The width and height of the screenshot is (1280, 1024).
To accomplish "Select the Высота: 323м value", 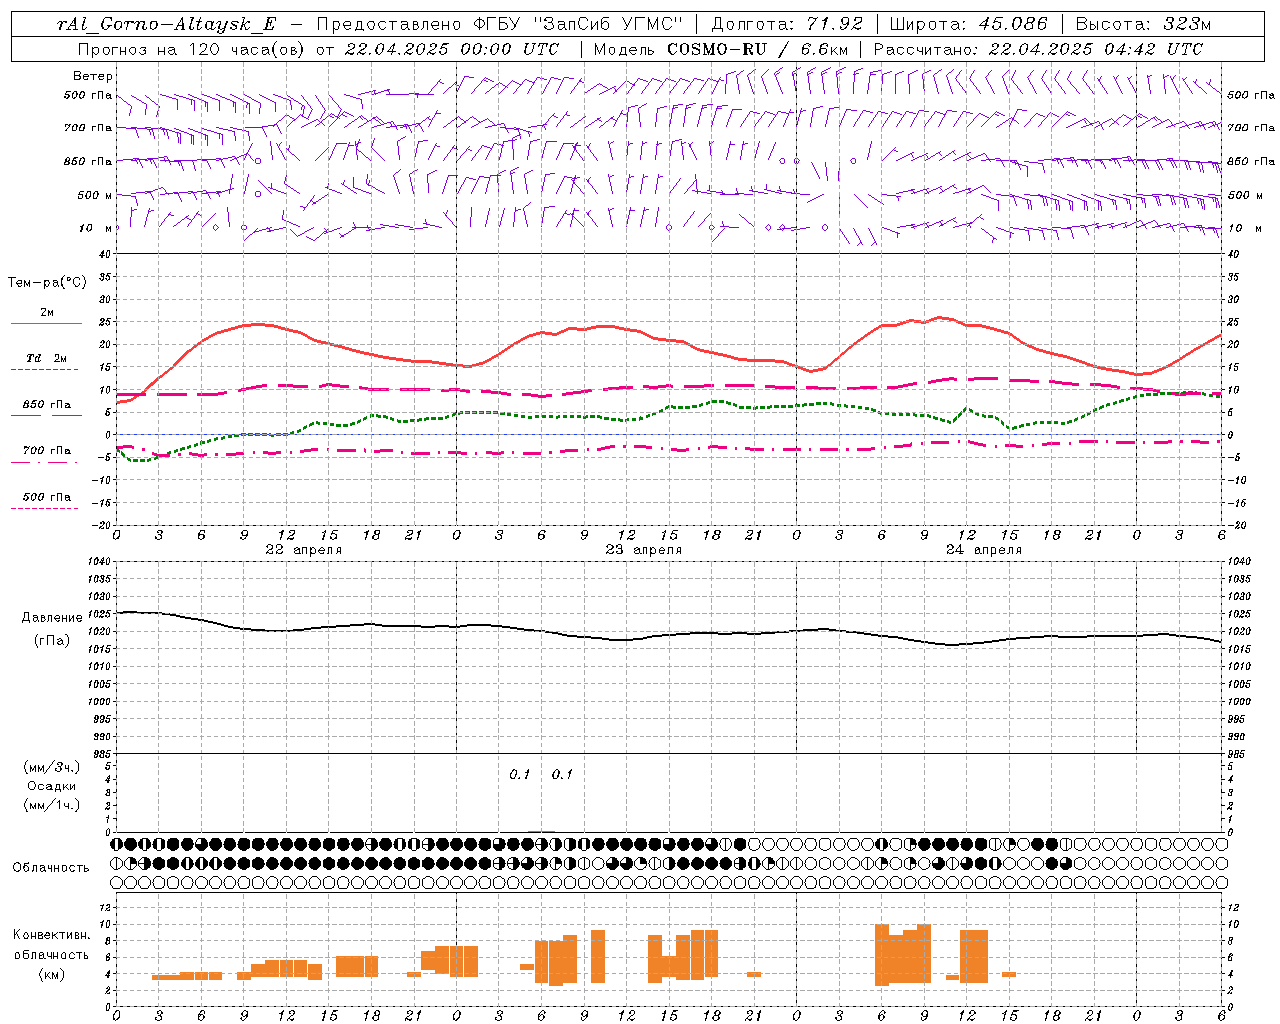I will point(1143,25).
